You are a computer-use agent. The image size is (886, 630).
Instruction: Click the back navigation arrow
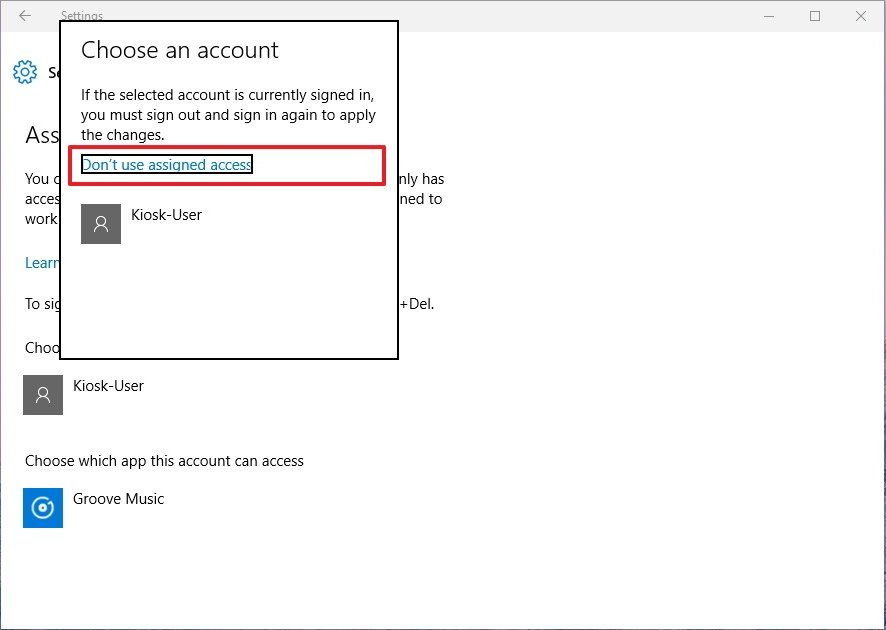coord(24,16)
